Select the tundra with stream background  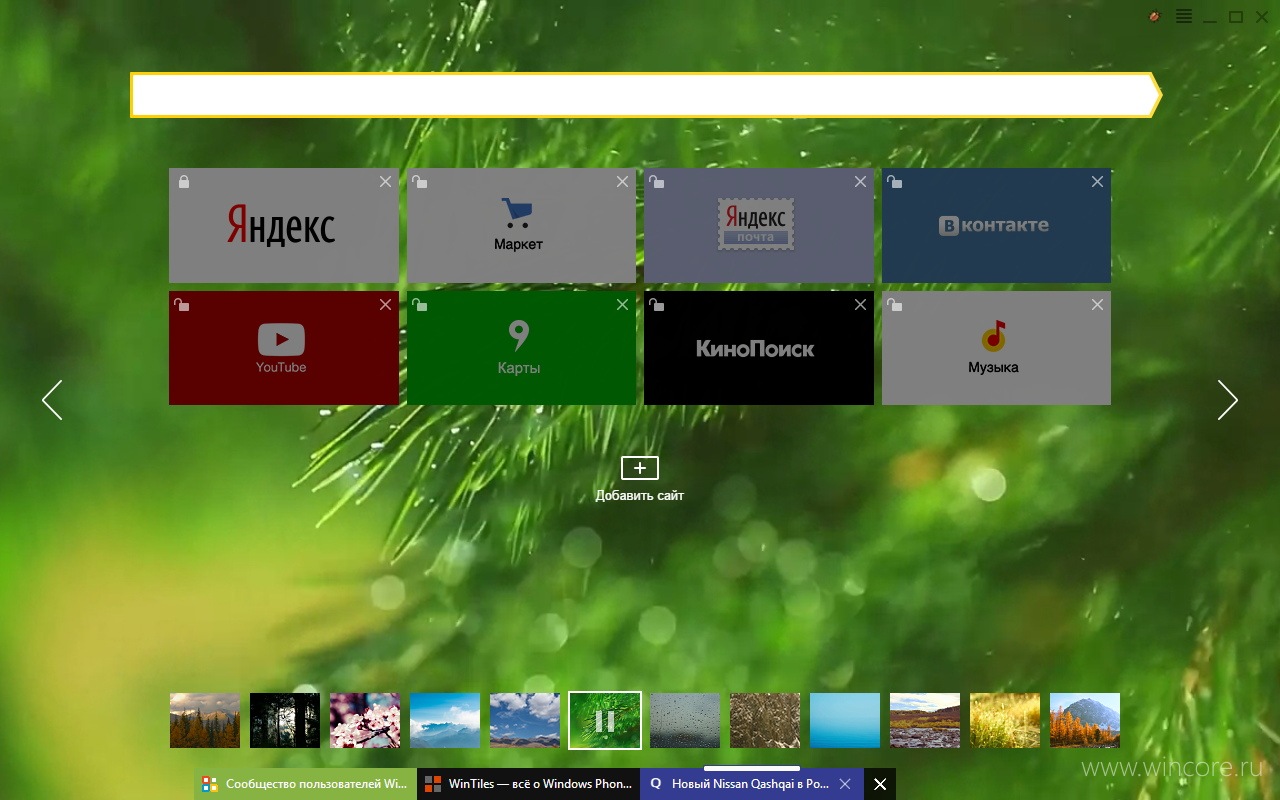point(925,720)
